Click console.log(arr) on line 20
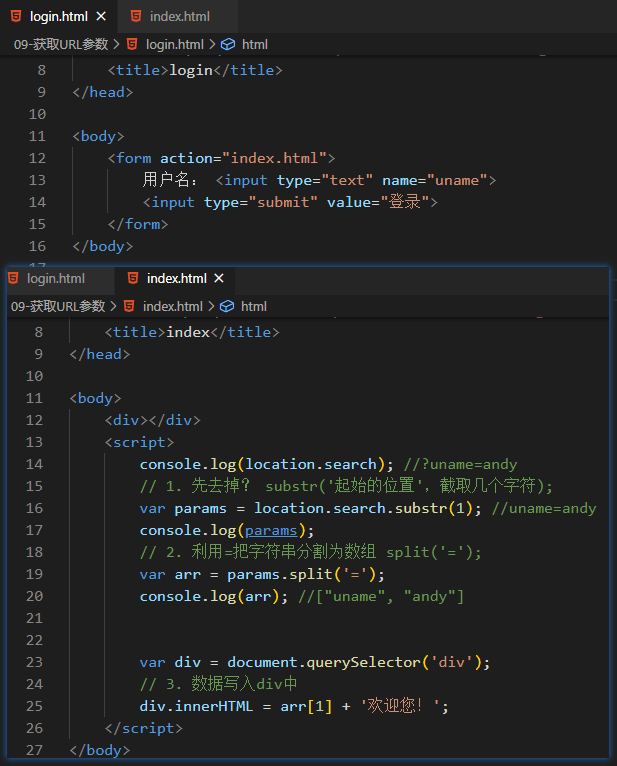617x766 pixels. [x=210, y=596]
